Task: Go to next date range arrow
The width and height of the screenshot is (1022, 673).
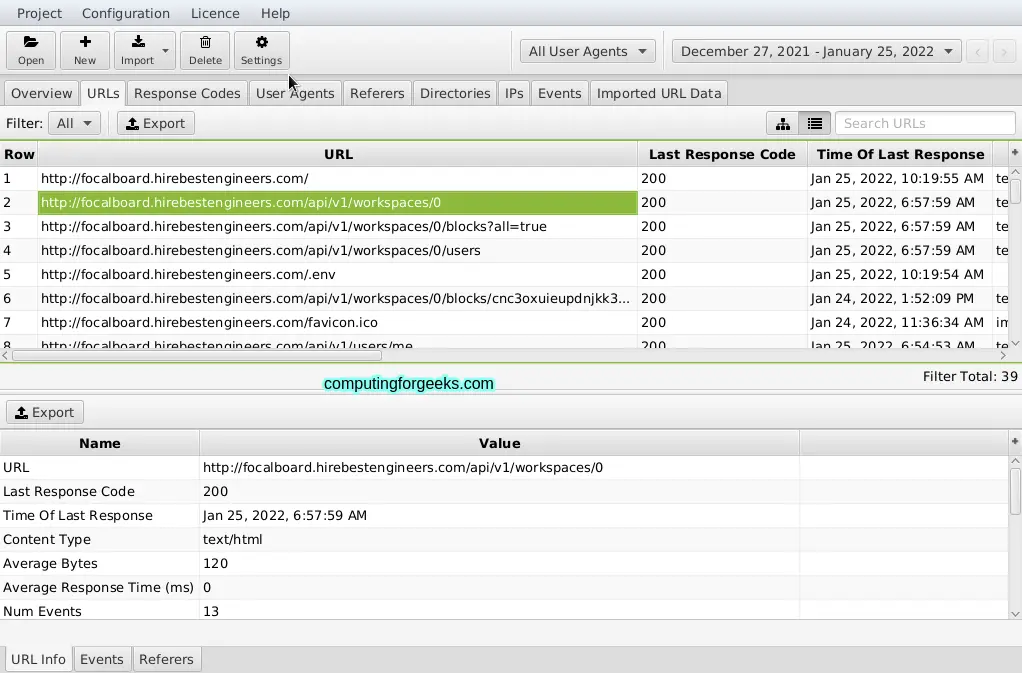Action: (x=1004, y=51)
